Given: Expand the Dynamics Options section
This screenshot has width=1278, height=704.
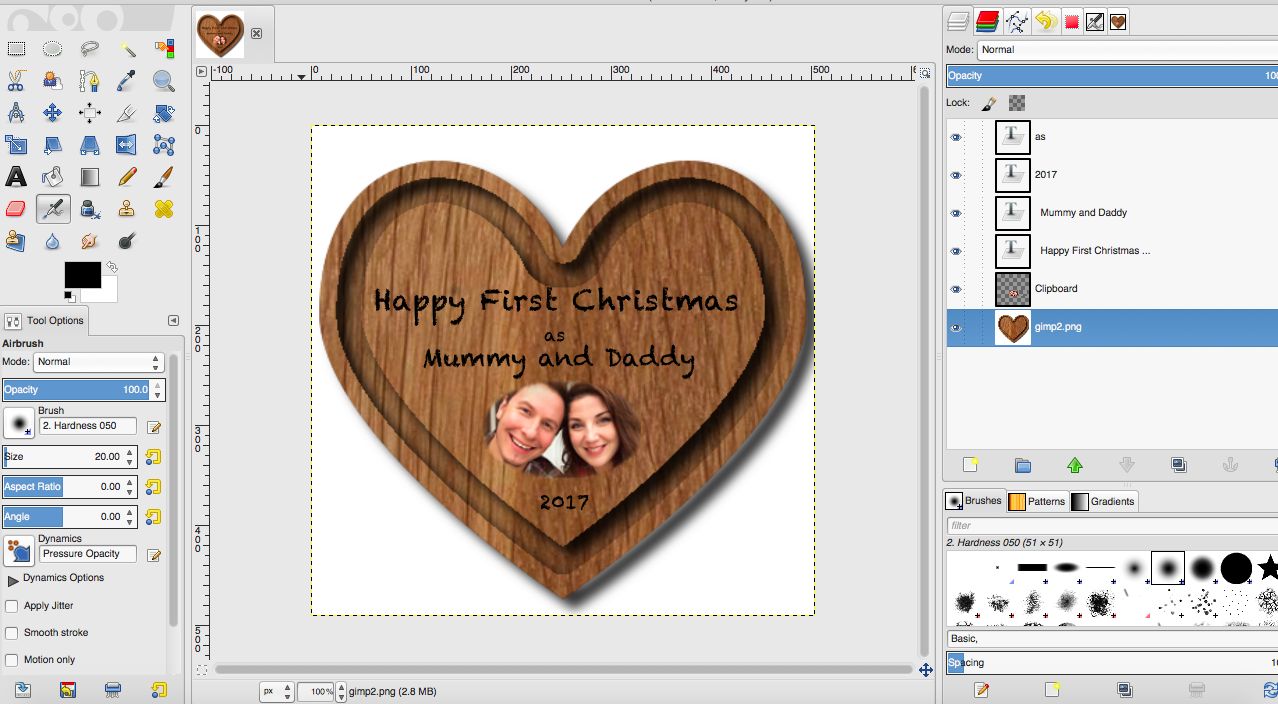Looking at the screenshot, I should (x=13, y=579).
